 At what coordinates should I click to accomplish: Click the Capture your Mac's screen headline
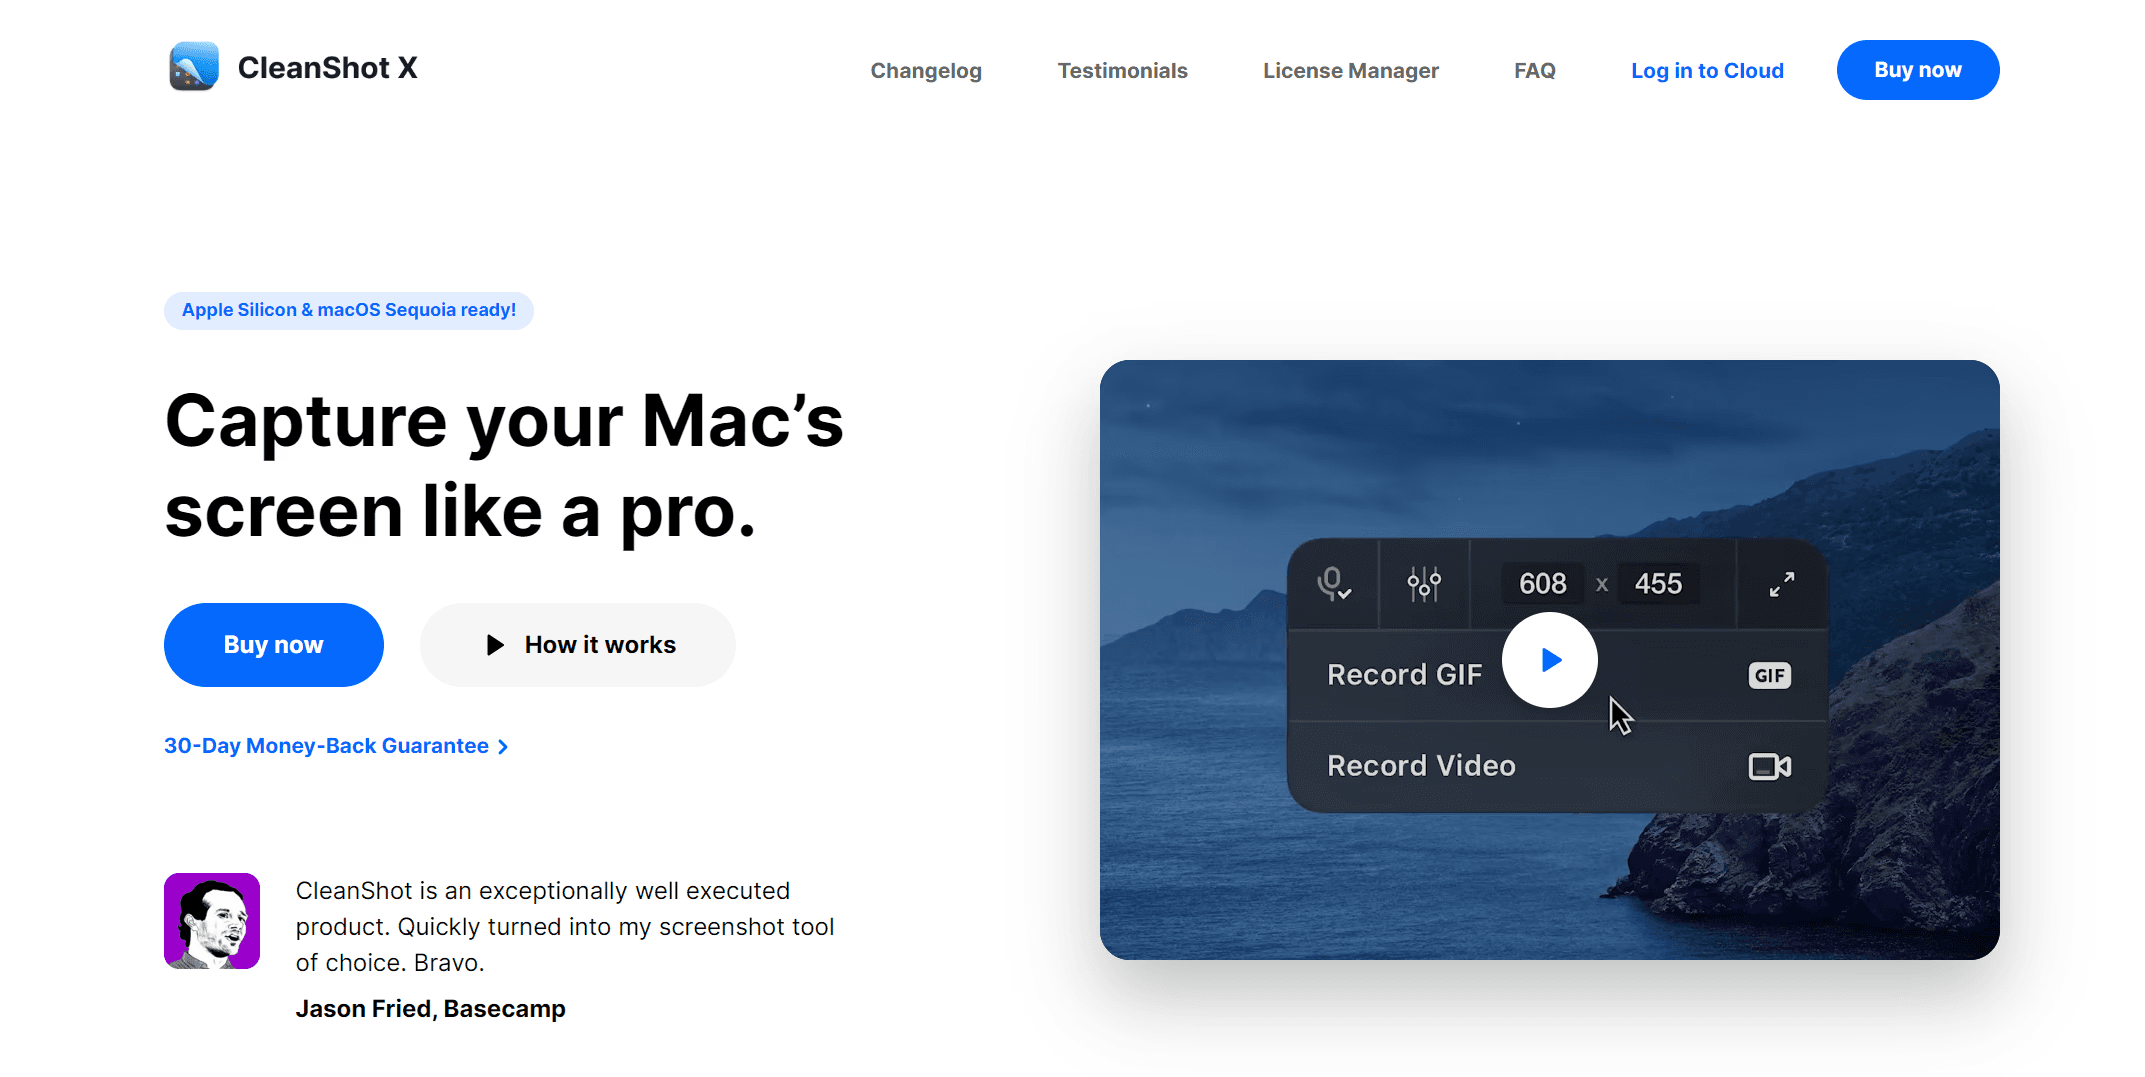[x=504, y=466]
